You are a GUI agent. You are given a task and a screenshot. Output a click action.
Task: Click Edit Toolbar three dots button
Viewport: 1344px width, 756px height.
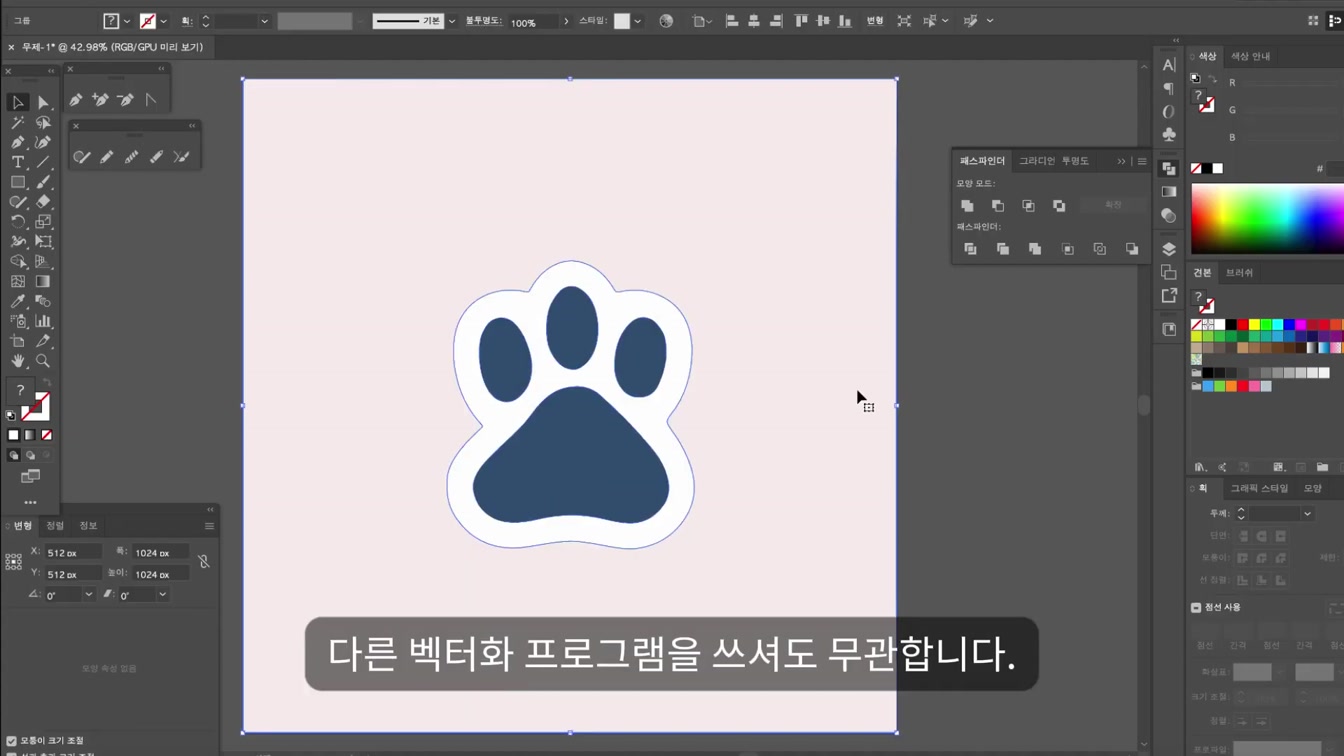[30, 503]
